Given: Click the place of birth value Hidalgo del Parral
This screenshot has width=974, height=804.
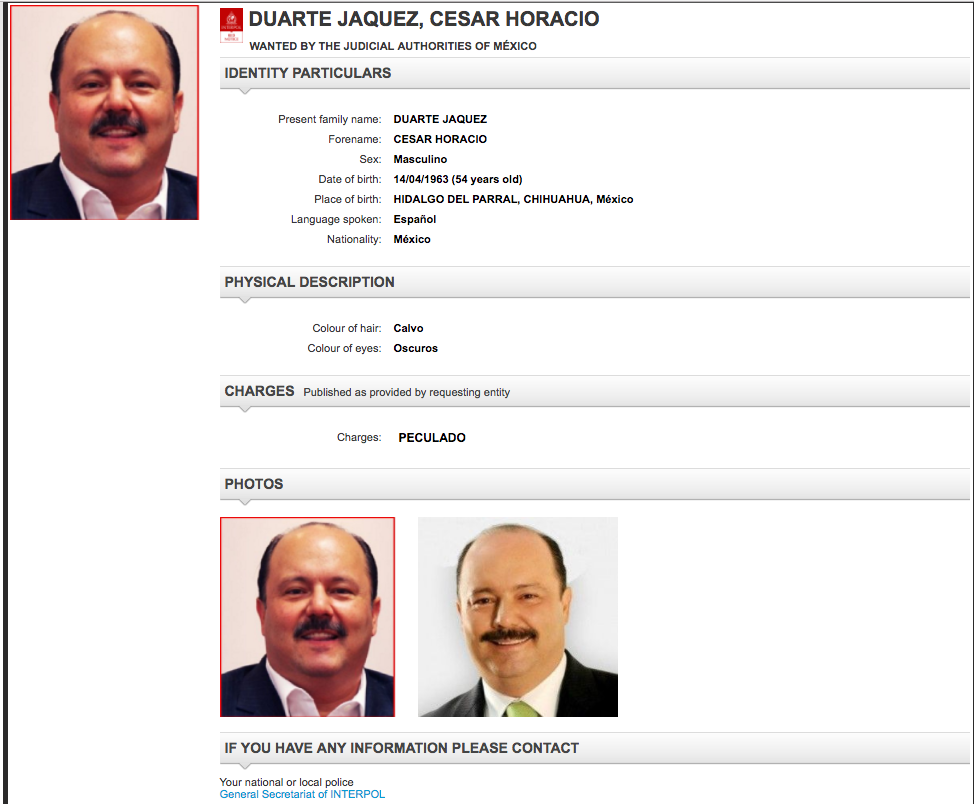Looking at the screenshot, I should pos(513,199).
